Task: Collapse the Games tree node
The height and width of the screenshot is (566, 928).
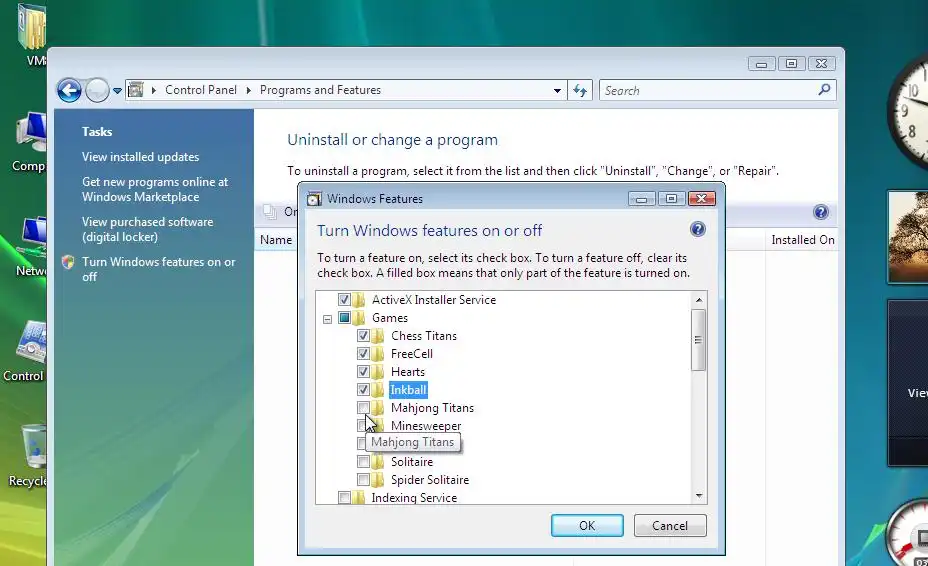Action: click(x=327, y=319)
